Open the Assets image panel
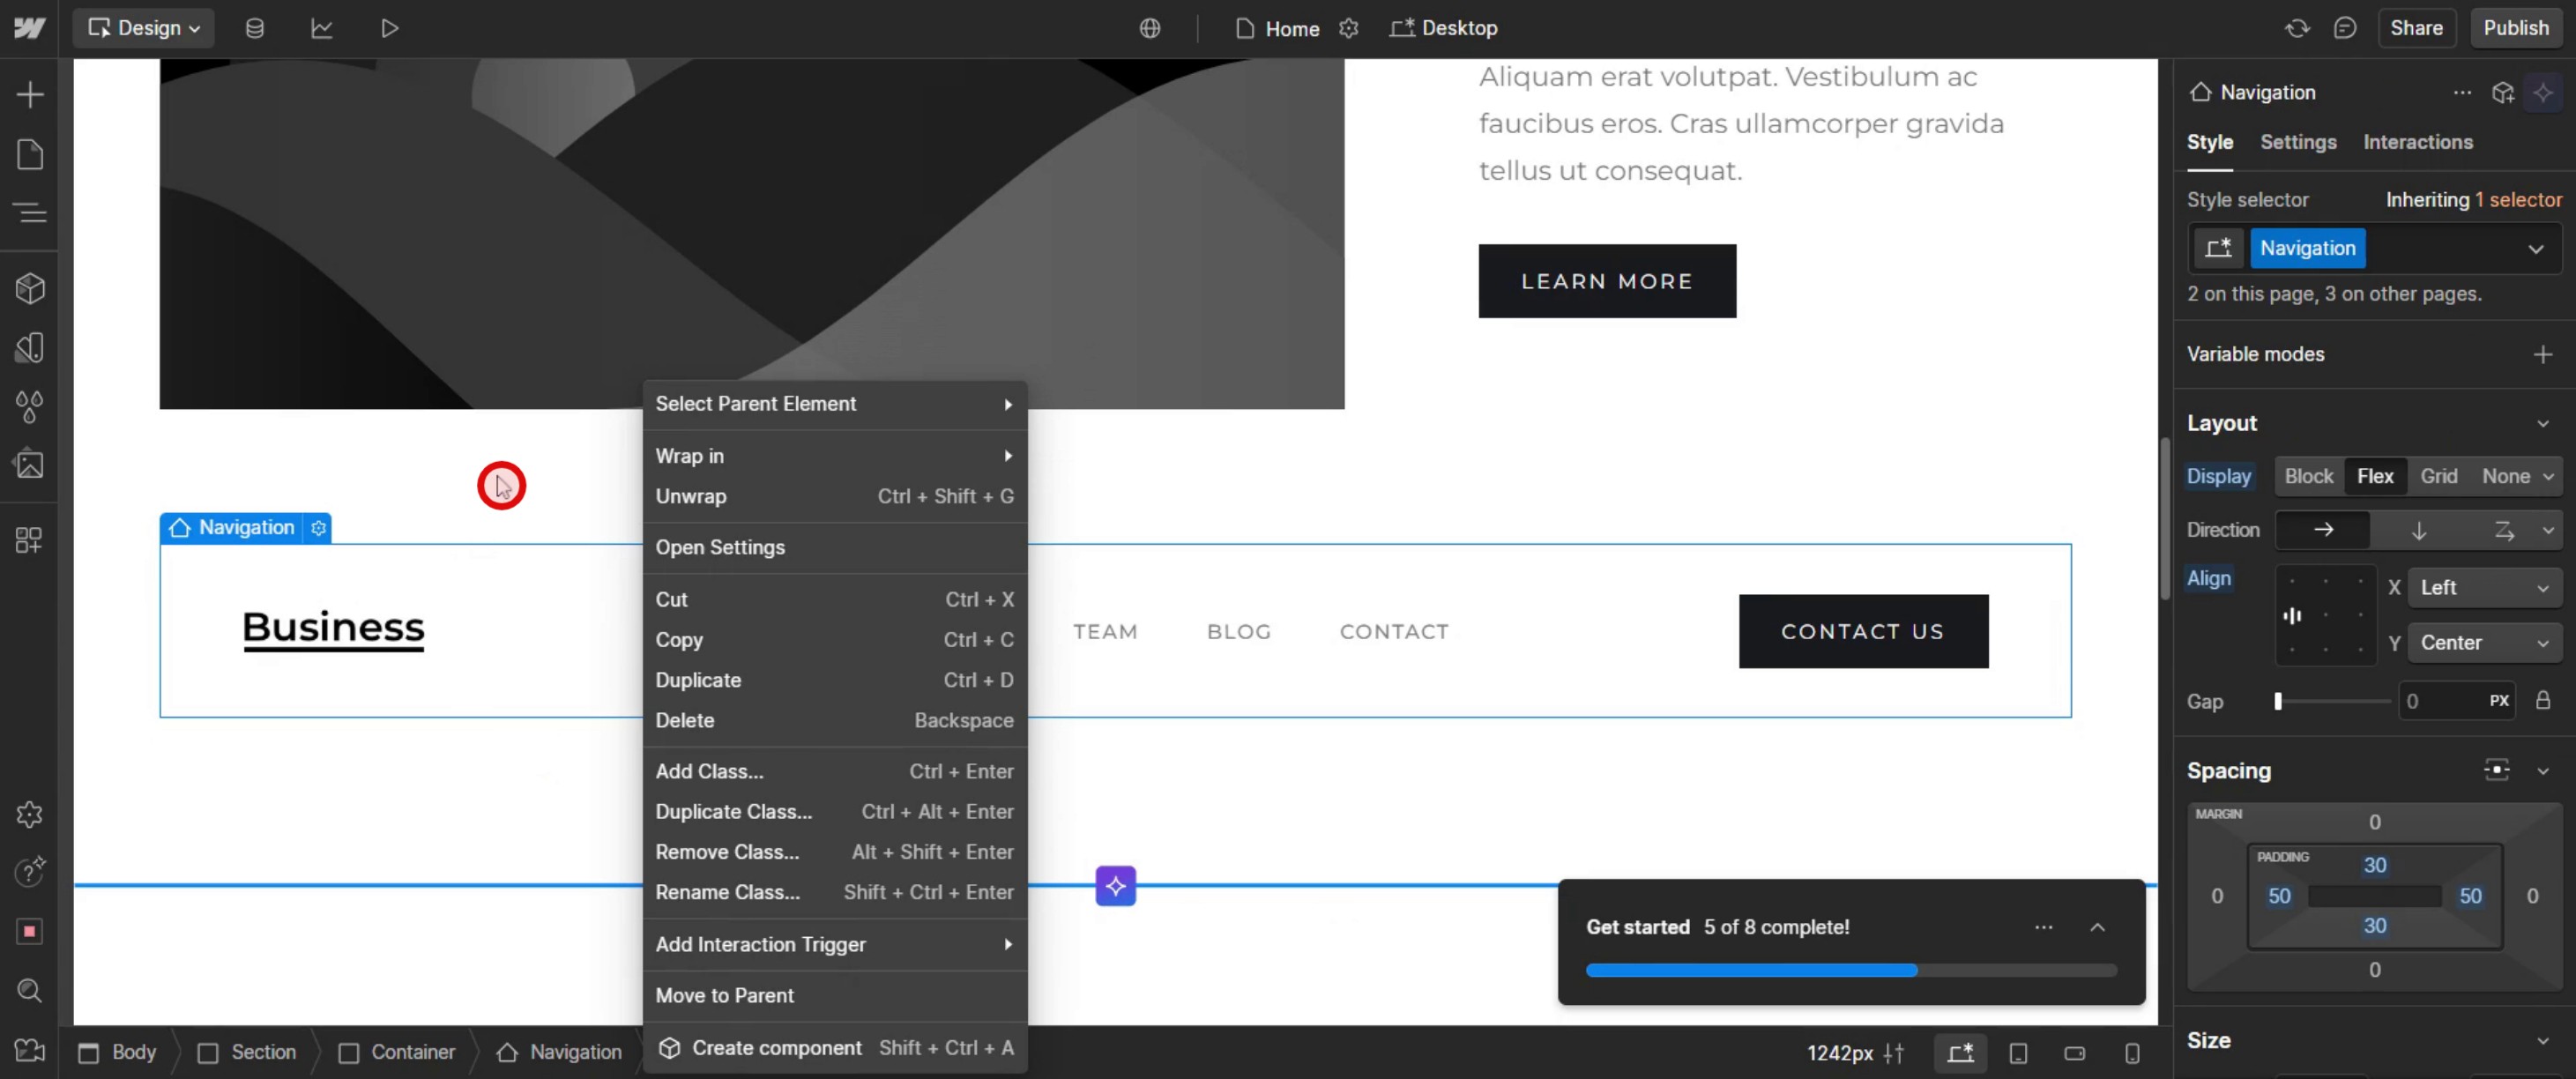The width and height of the screenshot is (2576, 1079). coord(30,465)
